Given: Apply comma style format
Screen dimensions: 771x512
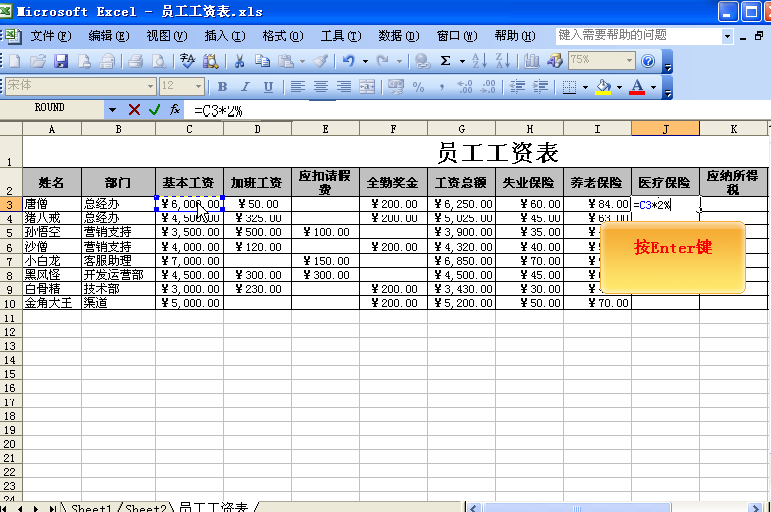Looking at the screenshot, I should (x=442, y=87).
